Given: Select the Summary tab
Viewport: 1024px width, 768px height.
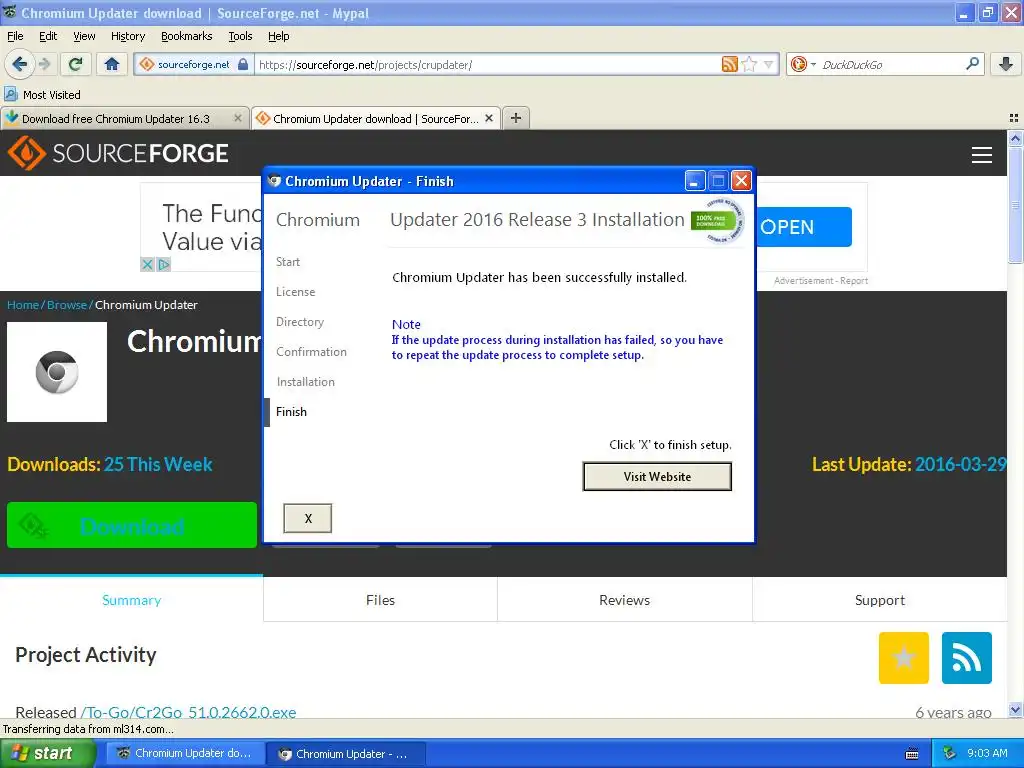Looking at the screenshot, I should click(x=131, y=600).
